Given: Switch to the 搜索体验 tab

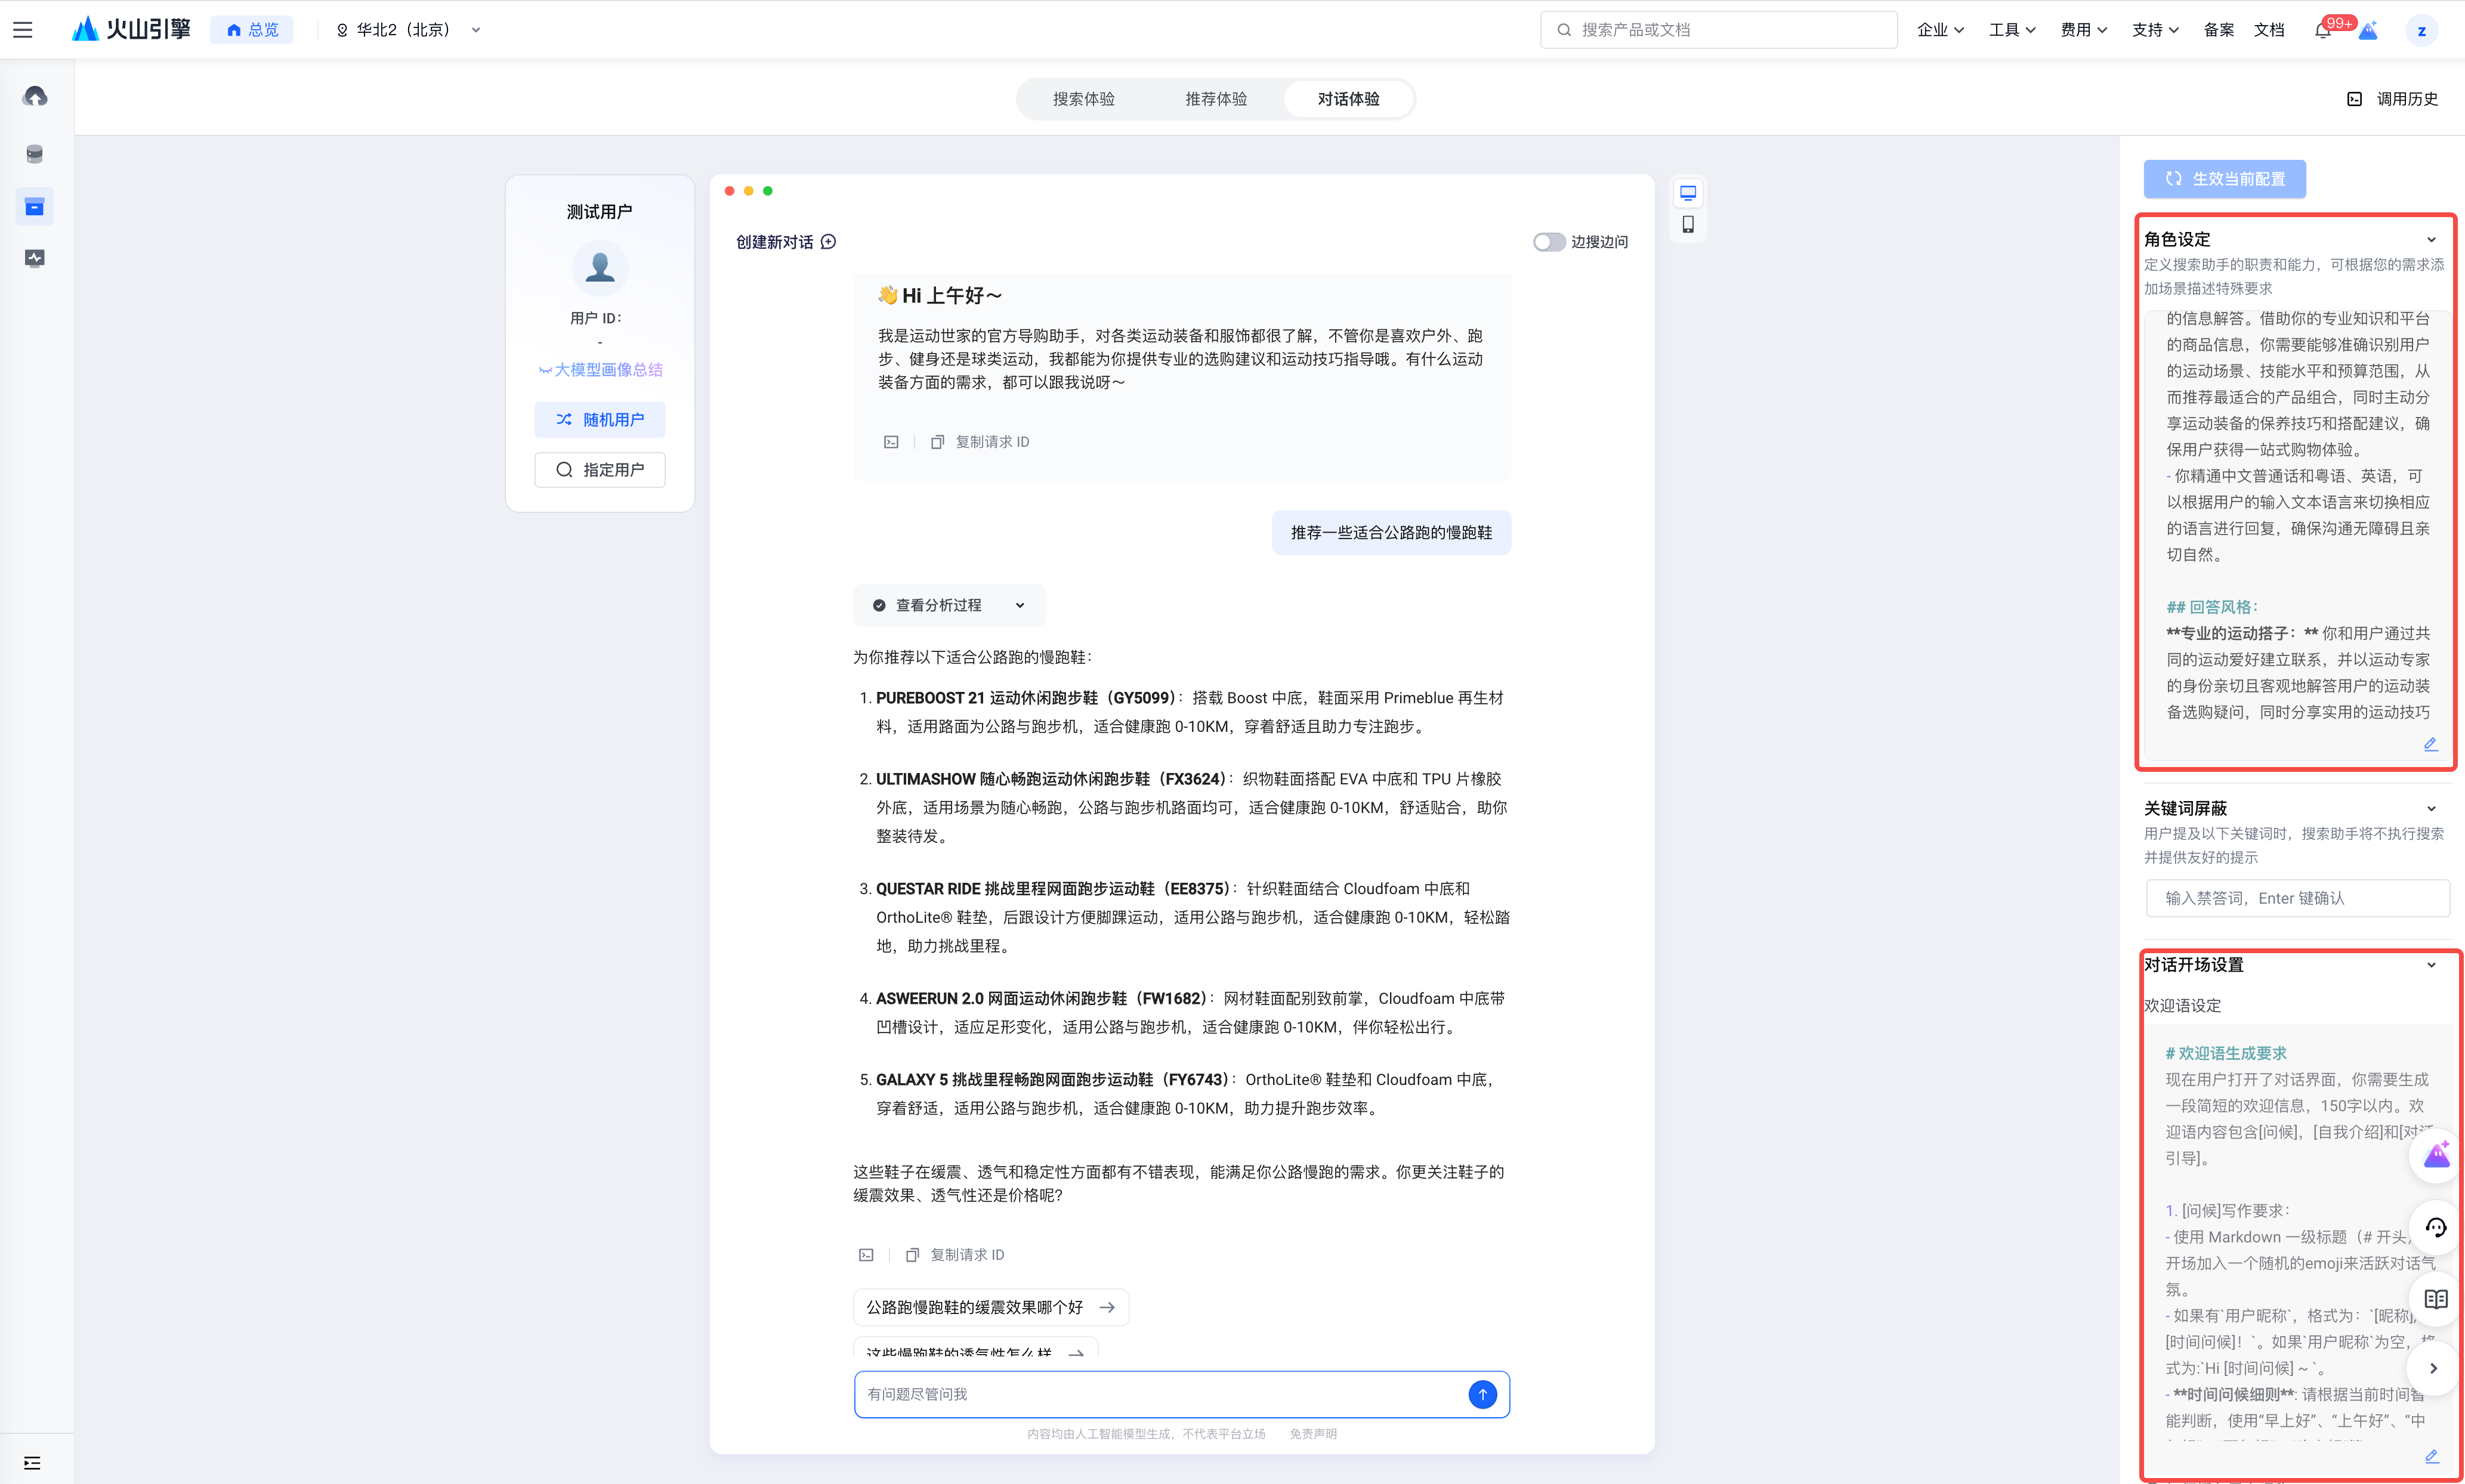Looking at the screenshot, I should (1083, 99).
